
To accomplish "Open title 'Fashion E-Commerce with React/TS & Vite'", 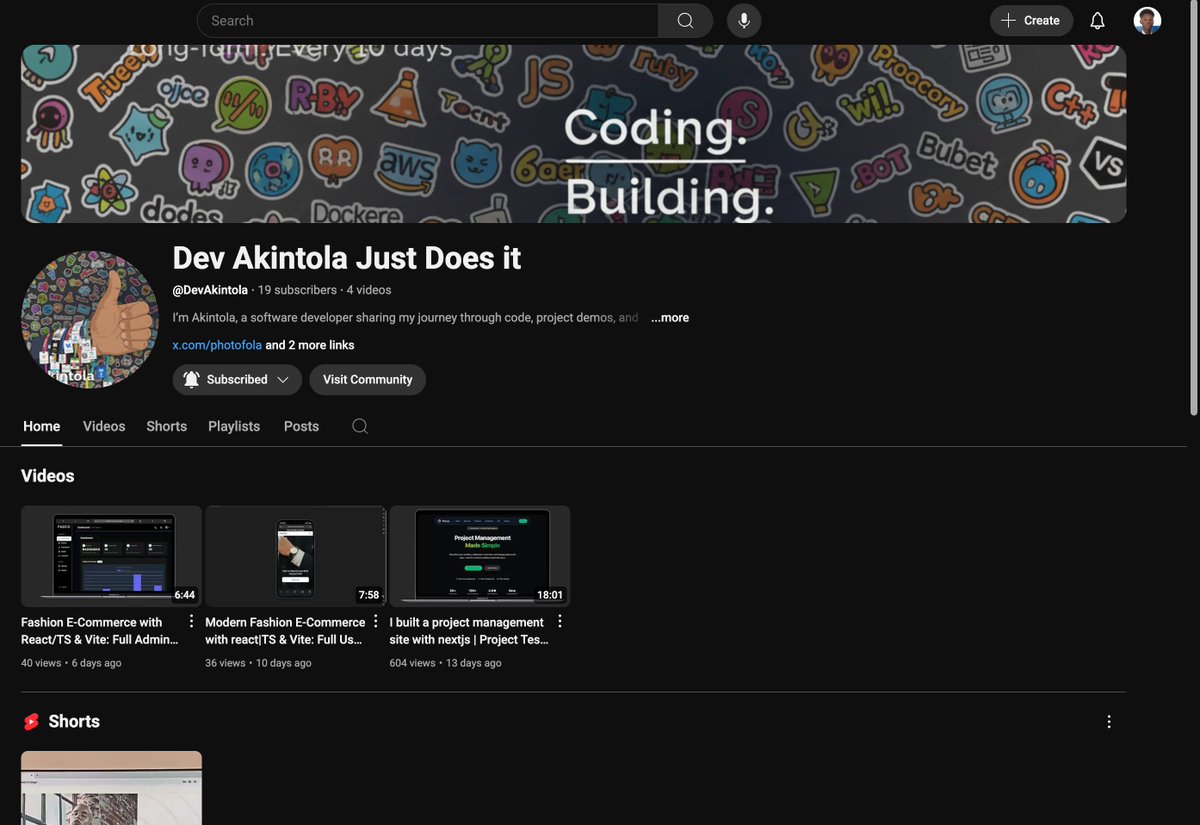I will pyautogui.click(x=100, y=631).
